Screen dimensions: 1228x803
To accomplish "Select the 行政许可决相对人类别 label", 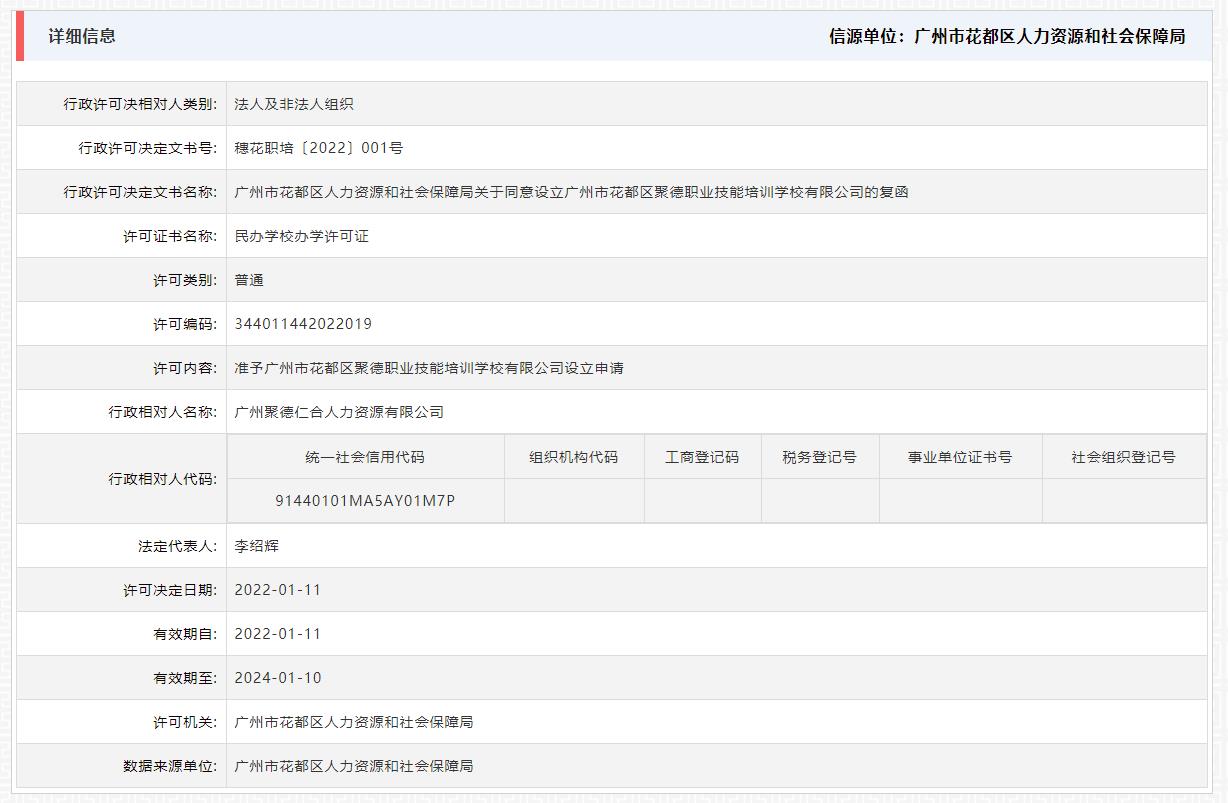I will click(140, 104).
